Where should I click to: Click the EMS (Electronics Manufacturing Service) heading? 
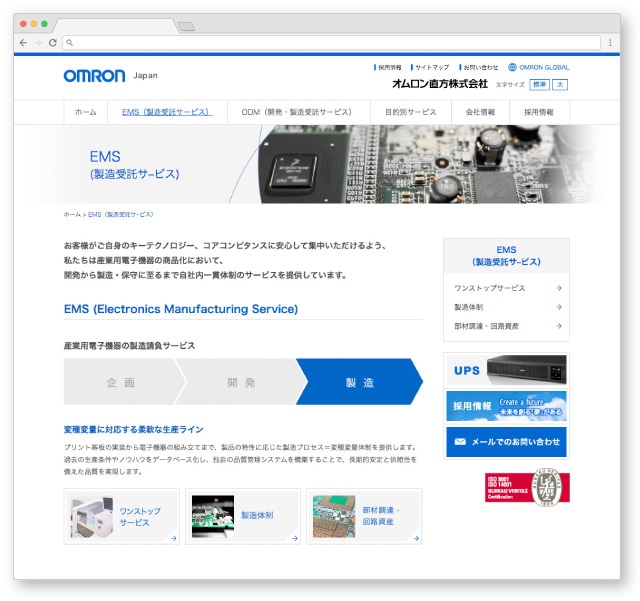pos(181,309)
